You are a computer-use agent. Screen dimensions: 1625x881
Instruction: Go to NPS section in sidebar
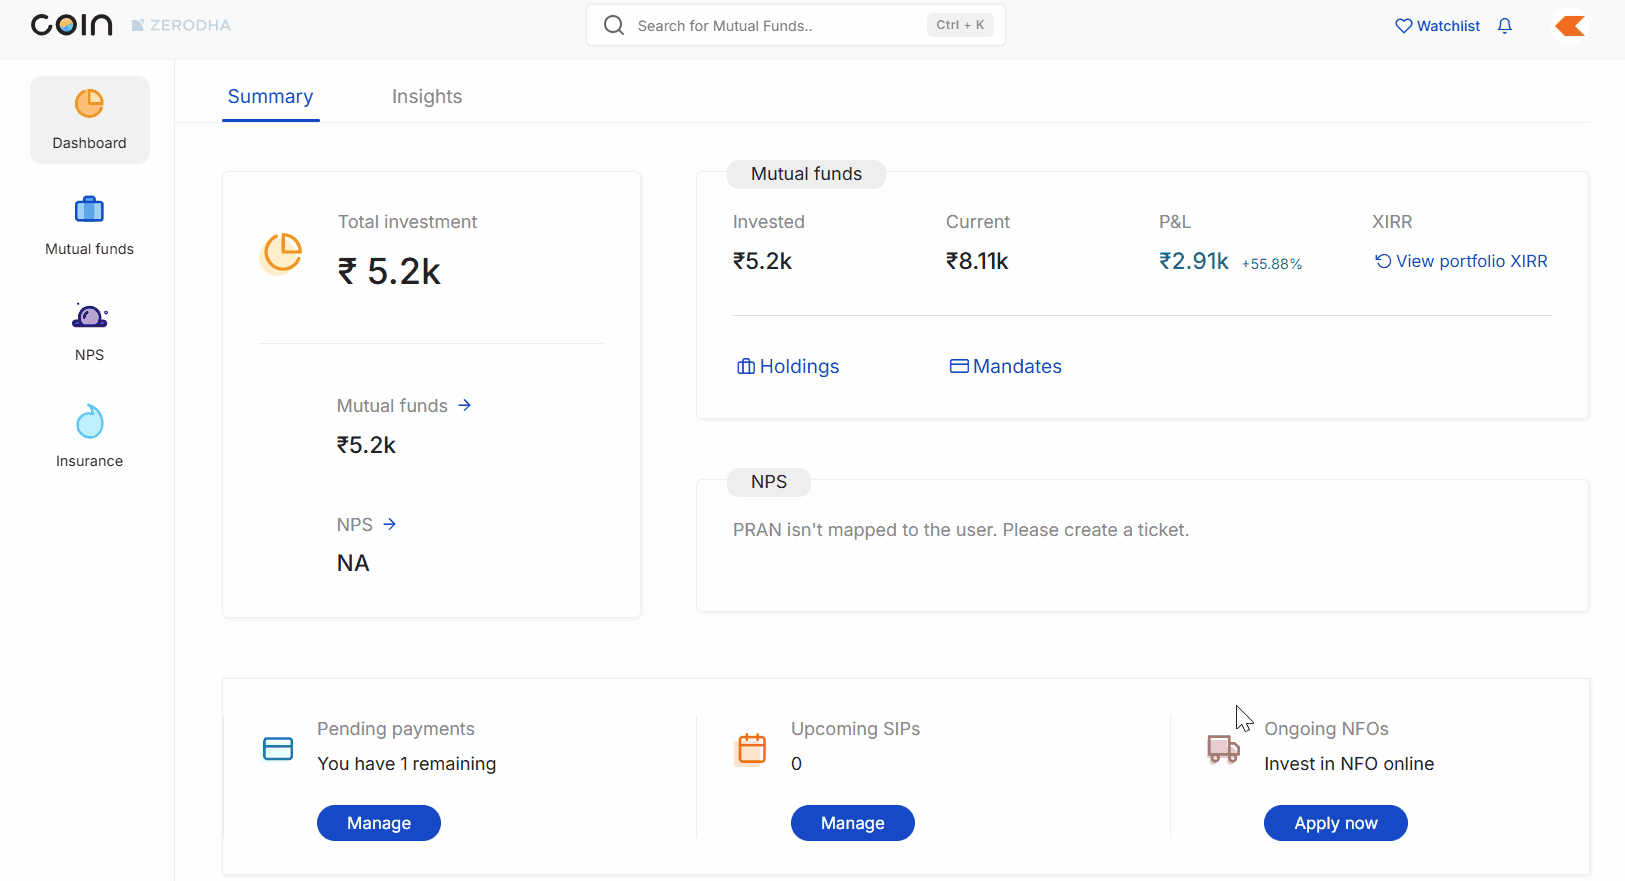click(x=89, y=317)
